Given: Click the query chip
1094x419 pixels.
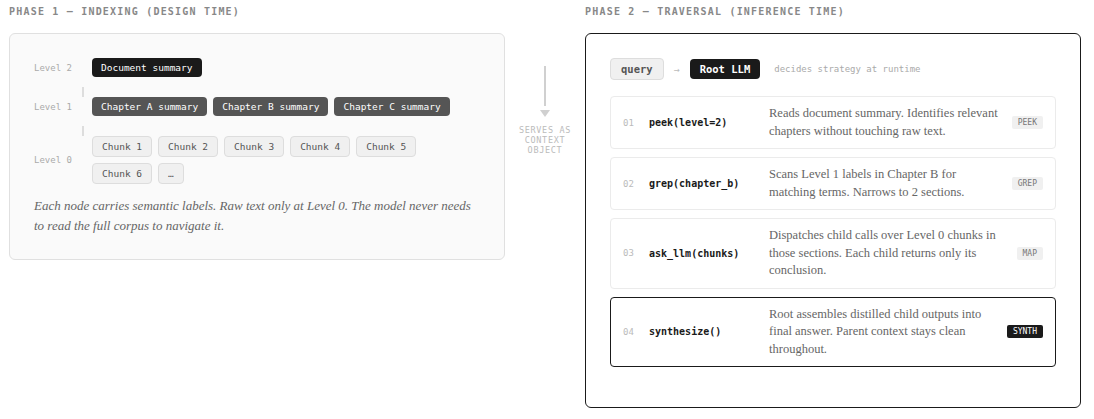Looking at the screenshot, I should (637, 70).
